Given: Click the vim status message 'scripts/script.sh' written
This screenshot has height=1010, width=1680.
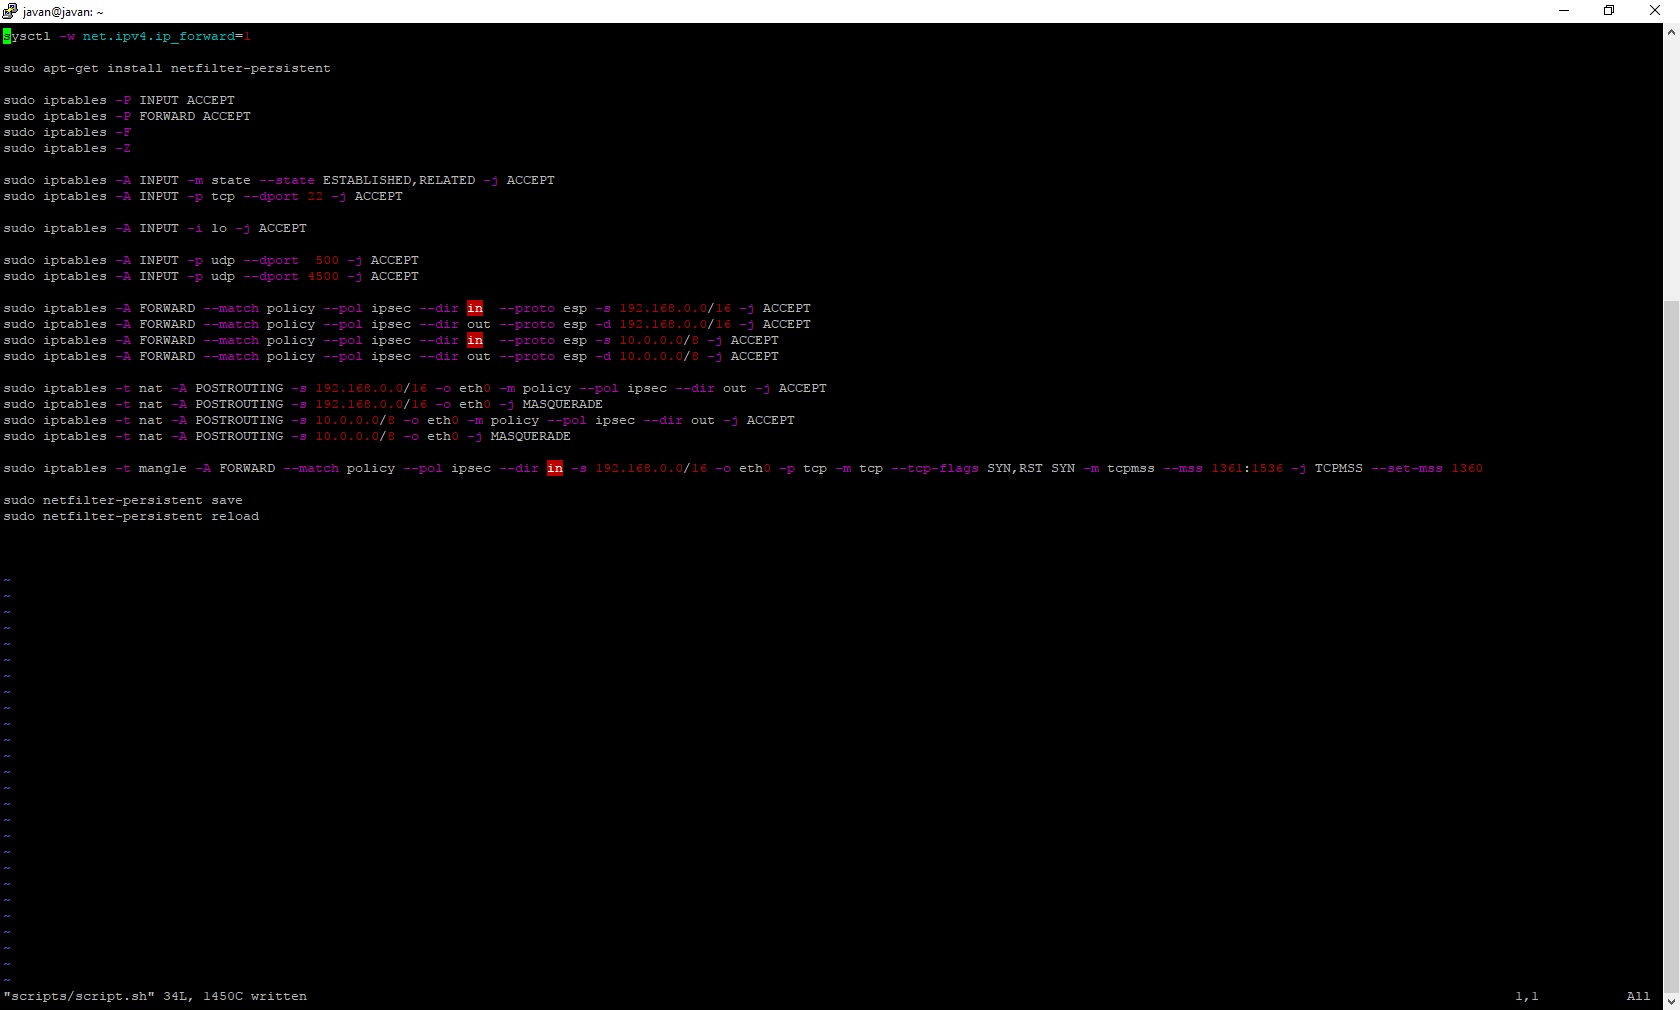Looking at the screenshot, I should [155, 996].
